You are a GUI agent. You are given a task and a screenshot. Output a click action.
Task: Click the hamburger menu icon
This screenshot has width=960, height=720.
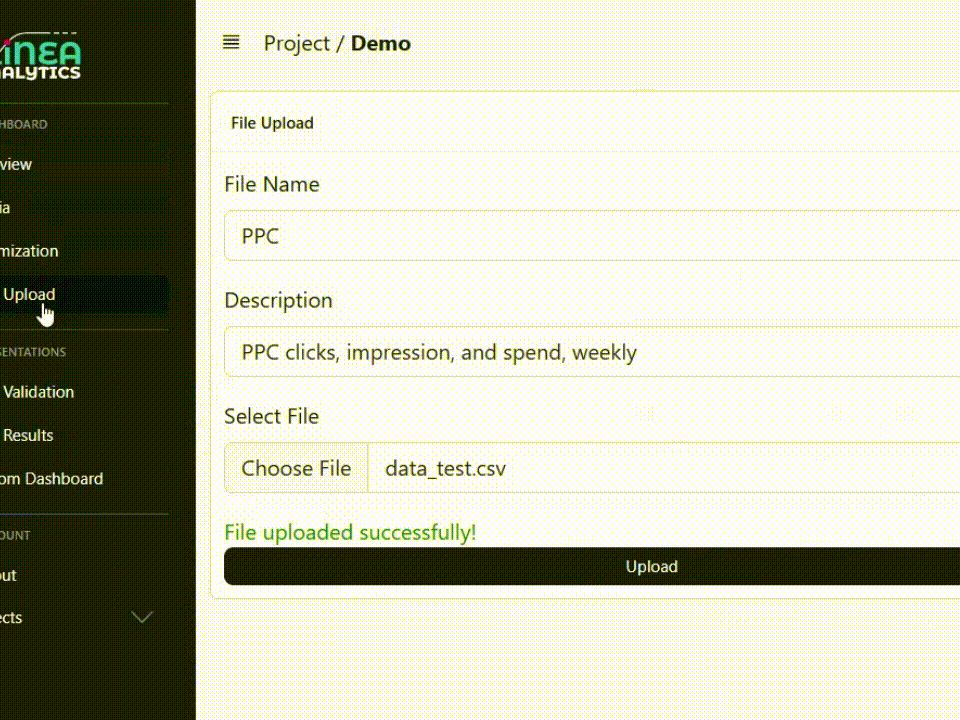[231, 42]
